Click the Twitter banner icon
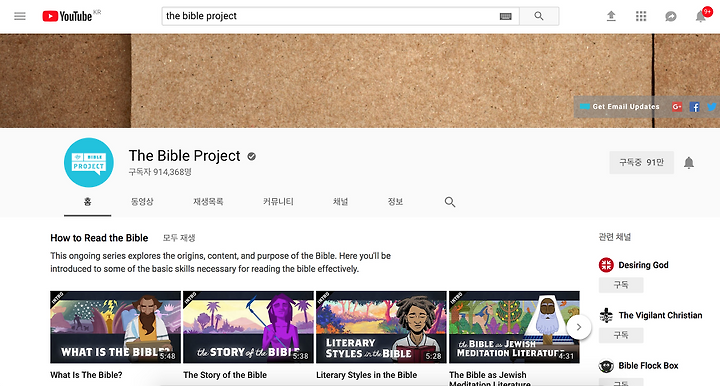 pyautogui.click(x=712, y=107)
